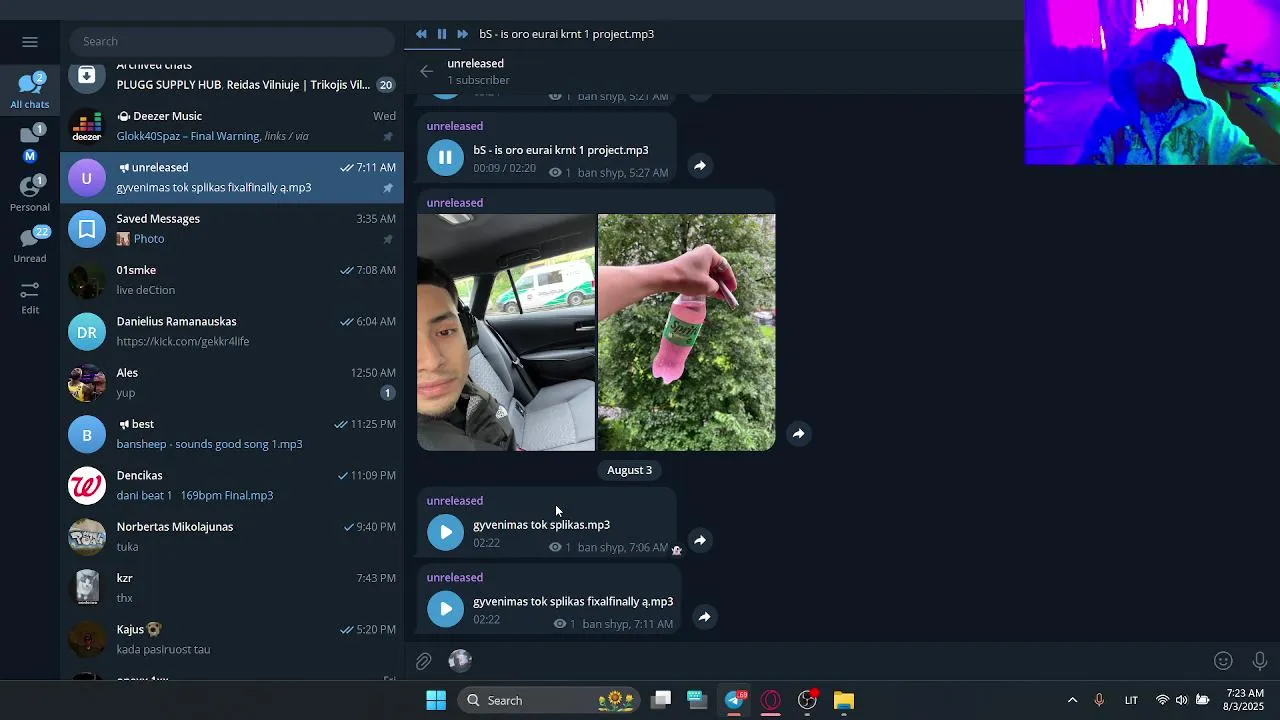This screenshot has height=720, width=1280.
Task: Open the car selfie photo
Action: [506, 332]
